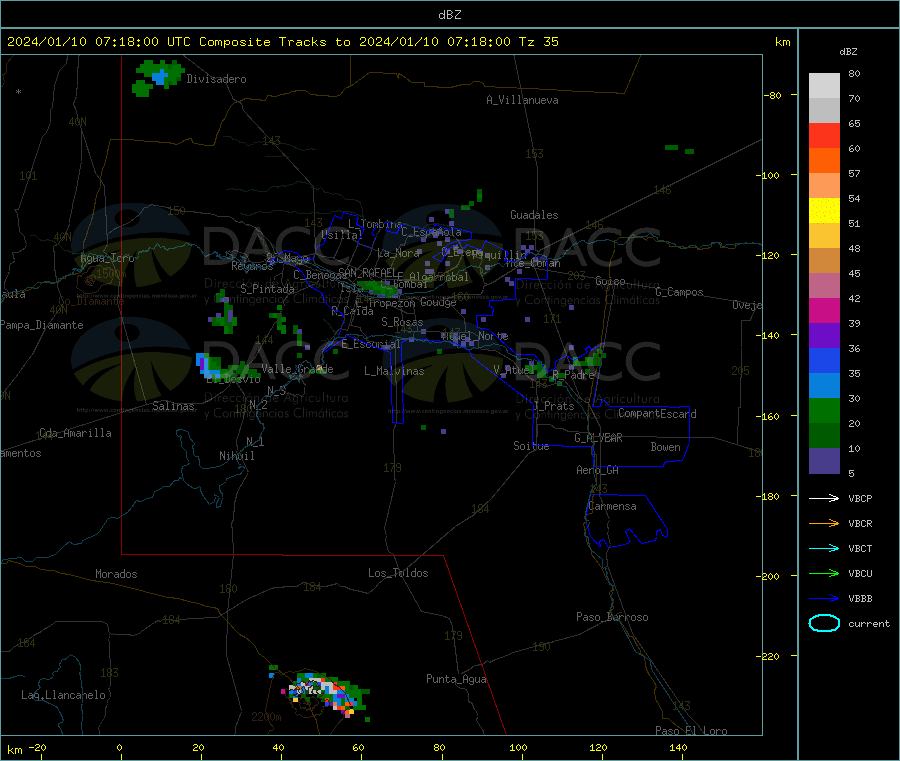Select the slate 5-10 dBZ swatch

click(x=824, y=461)
